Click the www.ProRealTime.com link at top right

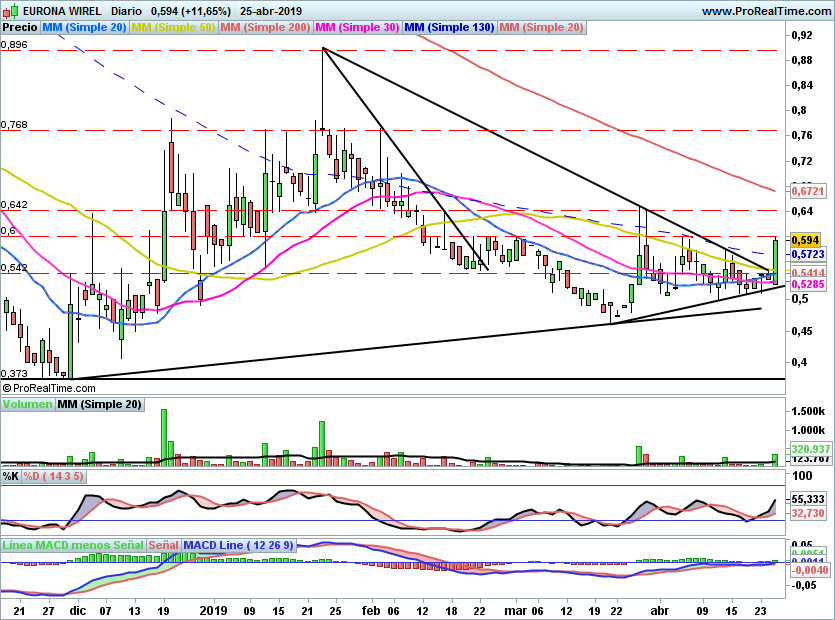pos(766,11)
